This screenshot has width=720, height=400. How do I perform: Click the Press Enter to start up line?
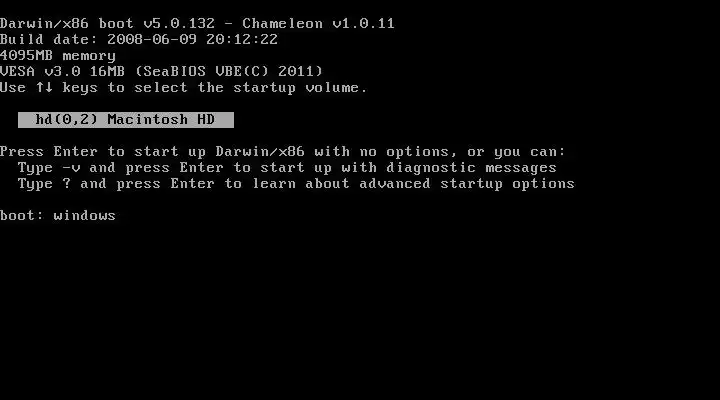[283, 152]
